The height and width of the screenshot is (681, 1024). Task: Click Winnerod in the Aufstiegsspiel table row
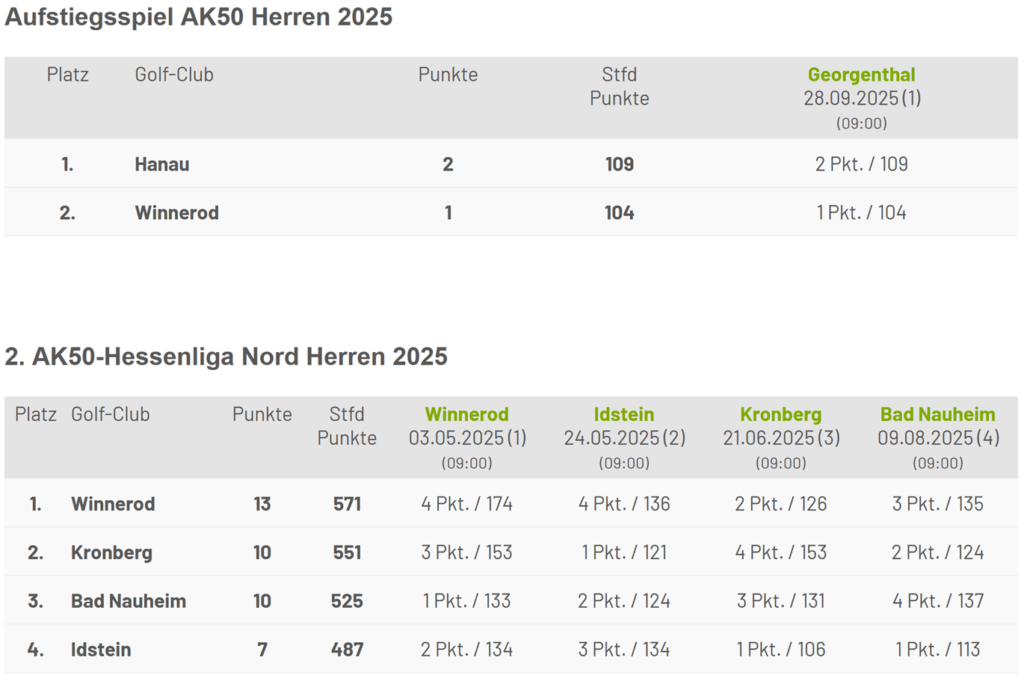177,213
